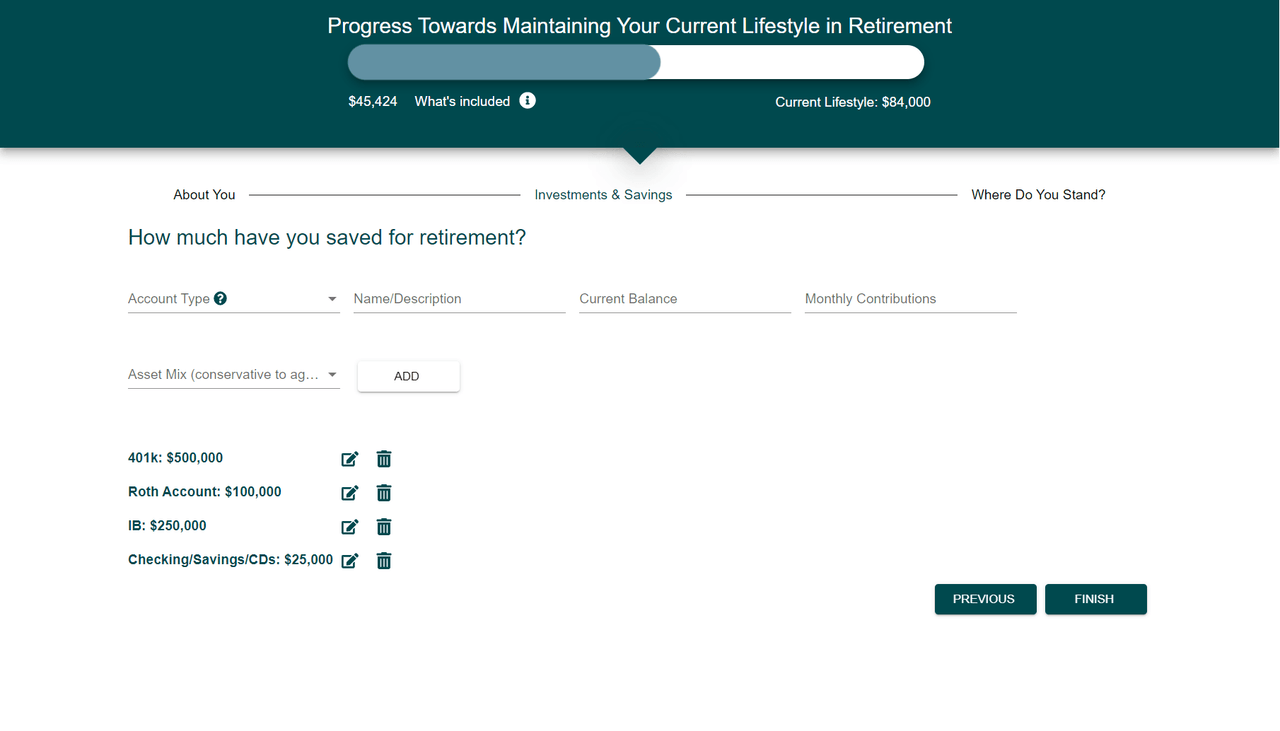
Task: Go back with the PREVIOUS button
Action: point(985,599)
